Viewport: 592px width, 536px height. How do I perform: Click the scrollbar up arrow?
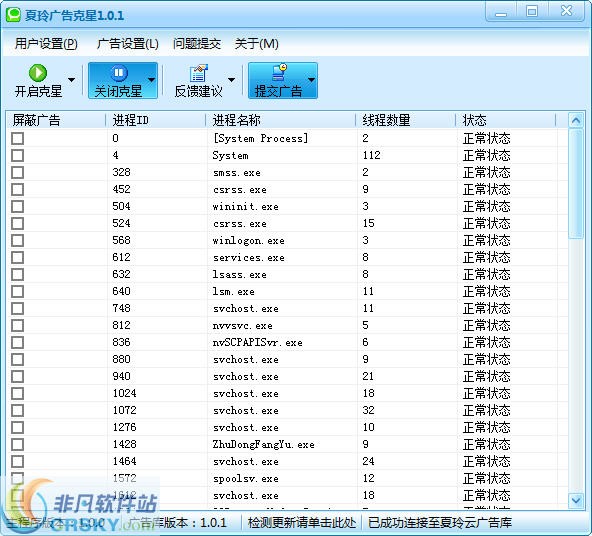(x=576, y=121)
